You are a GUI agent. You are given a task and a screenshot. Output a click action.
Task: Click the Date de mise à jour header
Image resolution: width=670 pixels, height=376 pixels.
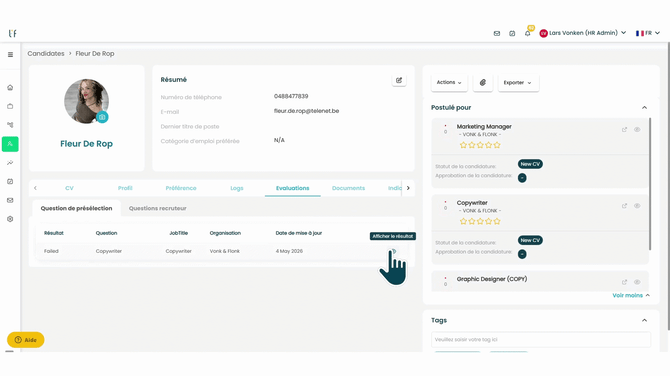coord(299,233)
